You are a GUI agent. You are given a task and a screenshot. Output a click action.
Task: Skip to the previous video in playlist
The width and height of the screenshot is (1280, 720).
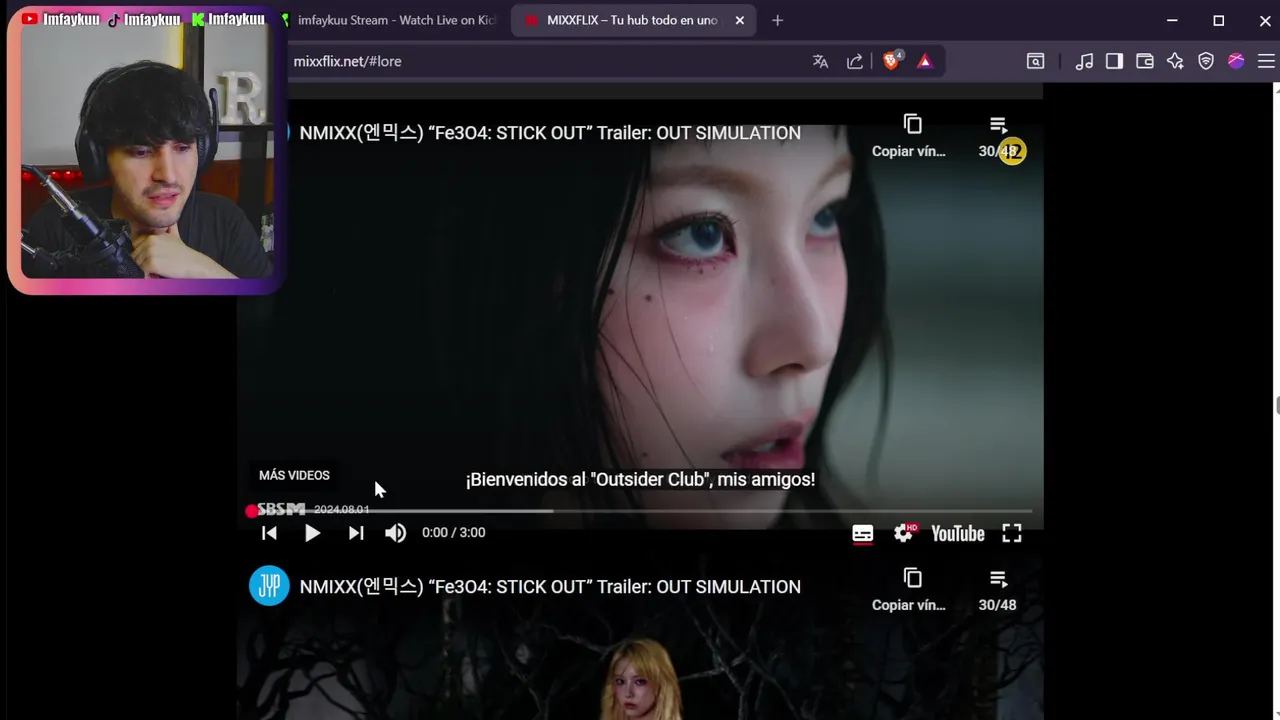pos(269,533)
